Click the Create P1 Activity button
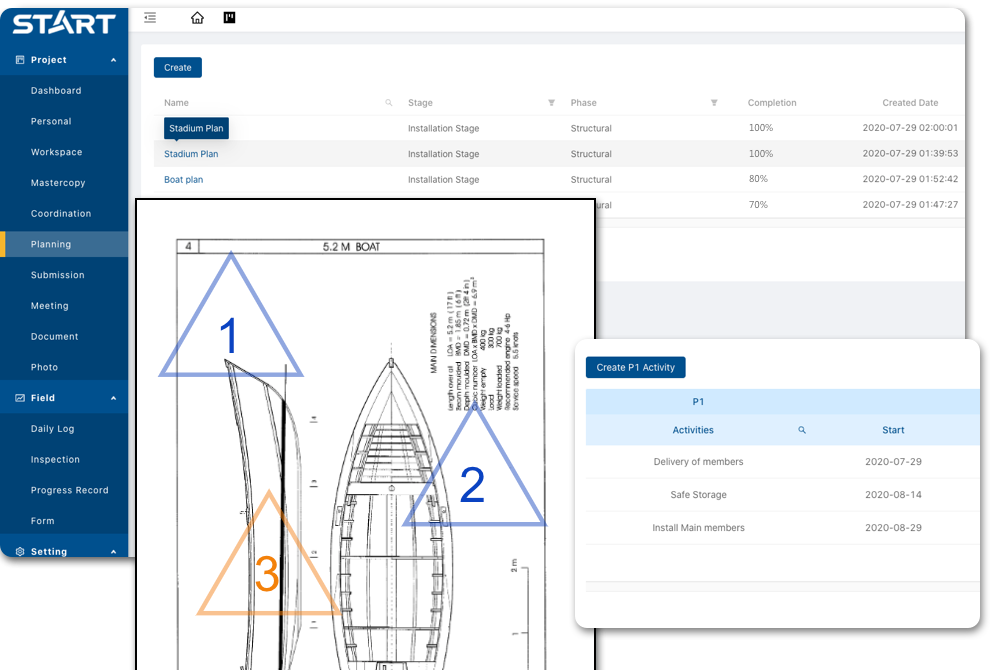 [x=635, y=368]
